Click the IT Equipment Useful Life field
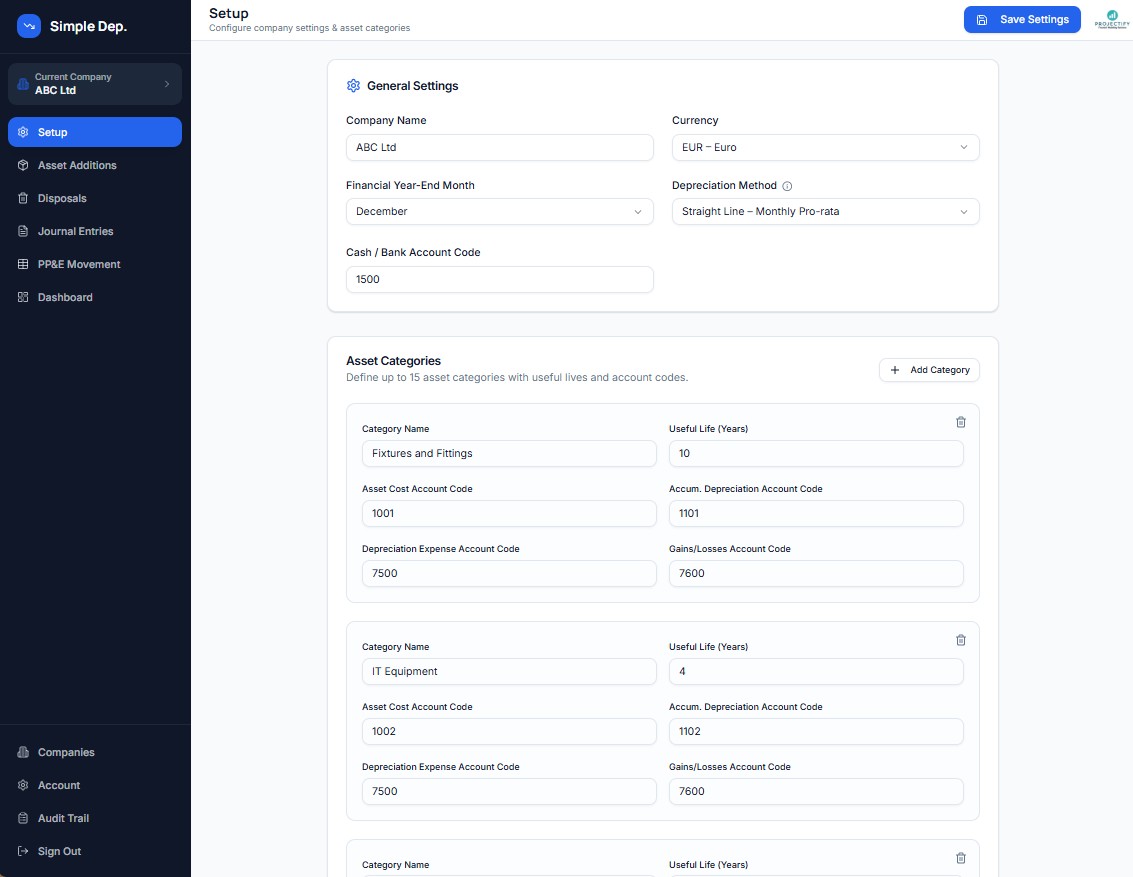1133x877 pixels. pos(816,671)
